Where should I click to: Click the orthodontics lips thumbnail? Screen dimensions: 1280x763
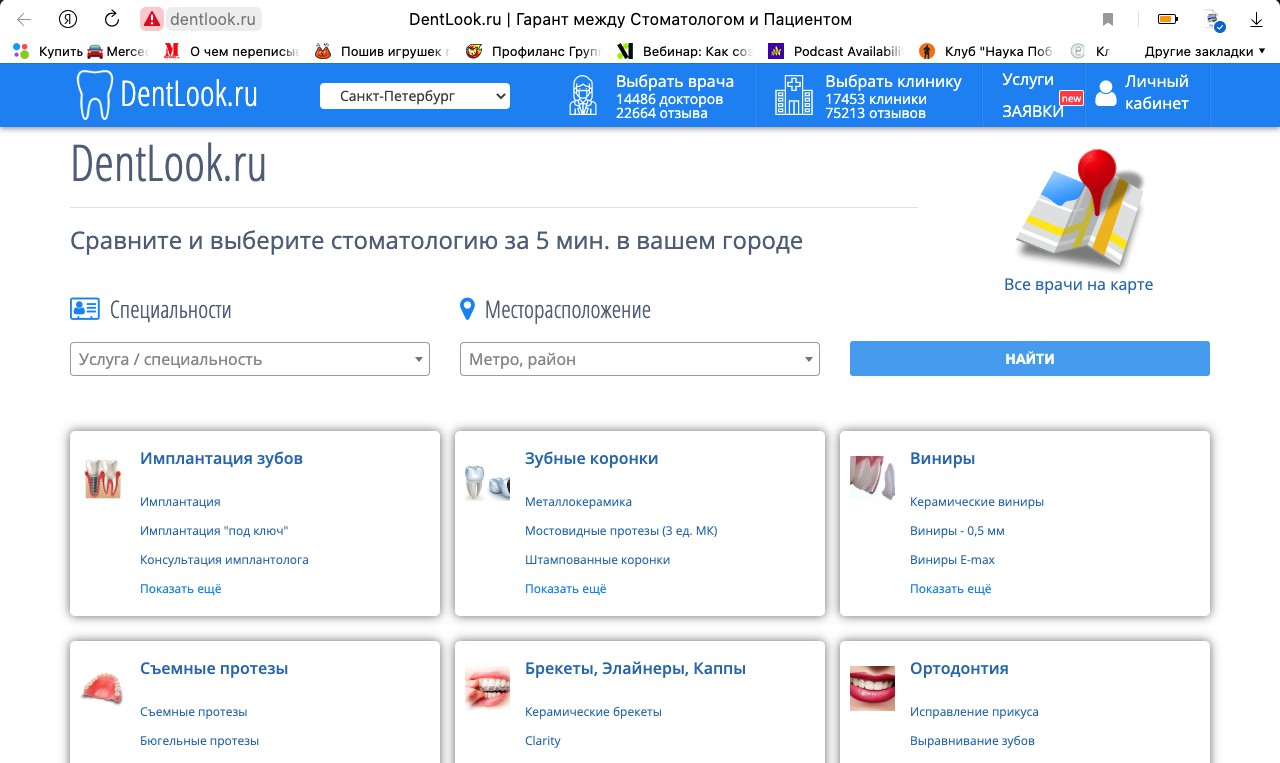tap(872, 689)
